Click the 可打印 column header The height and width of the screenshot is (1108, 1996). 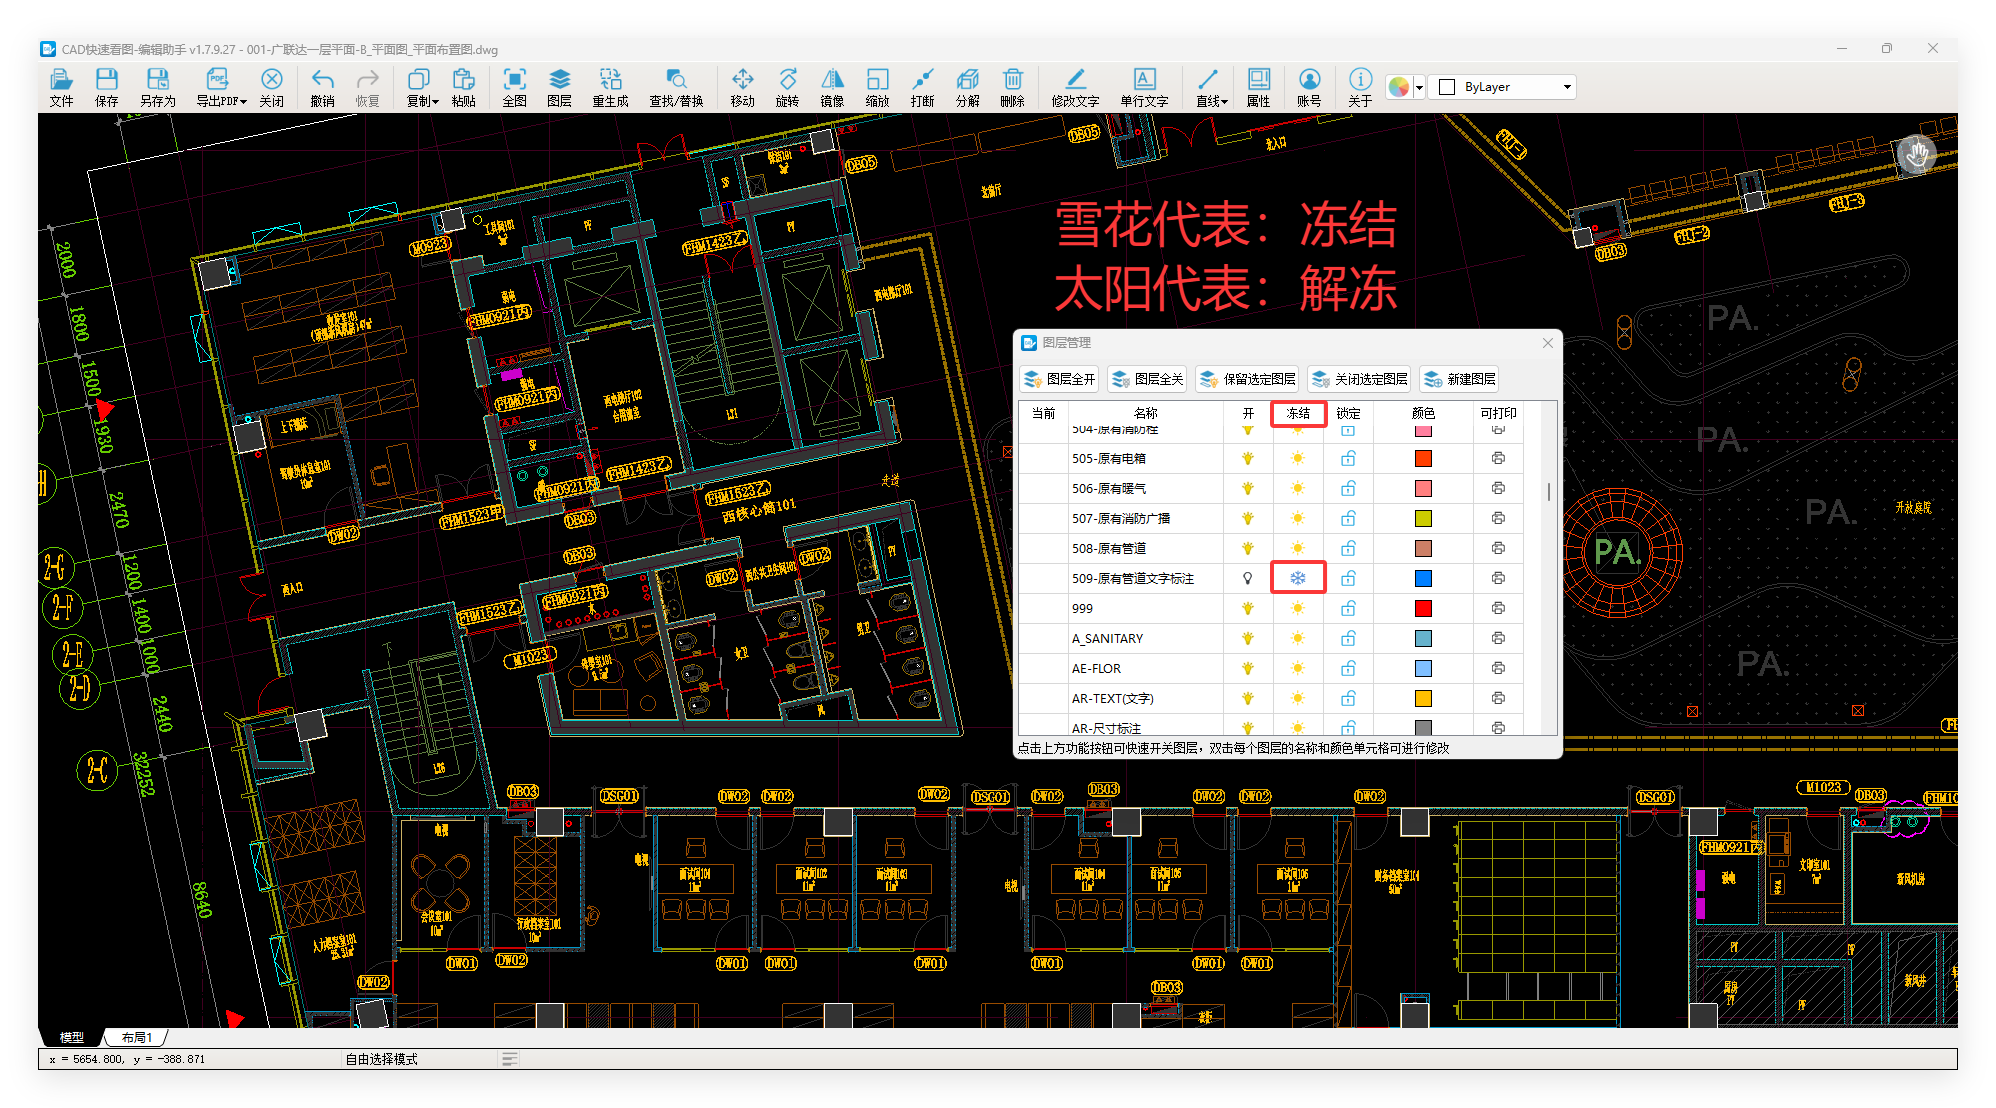(1498, 413)
